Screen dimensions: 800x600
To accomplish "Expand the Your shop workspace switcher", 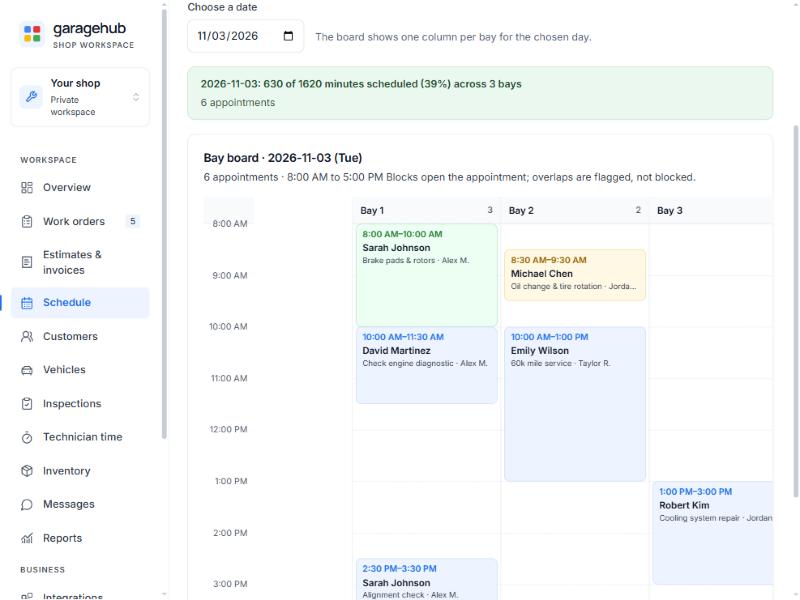I will tap(80, 97).
